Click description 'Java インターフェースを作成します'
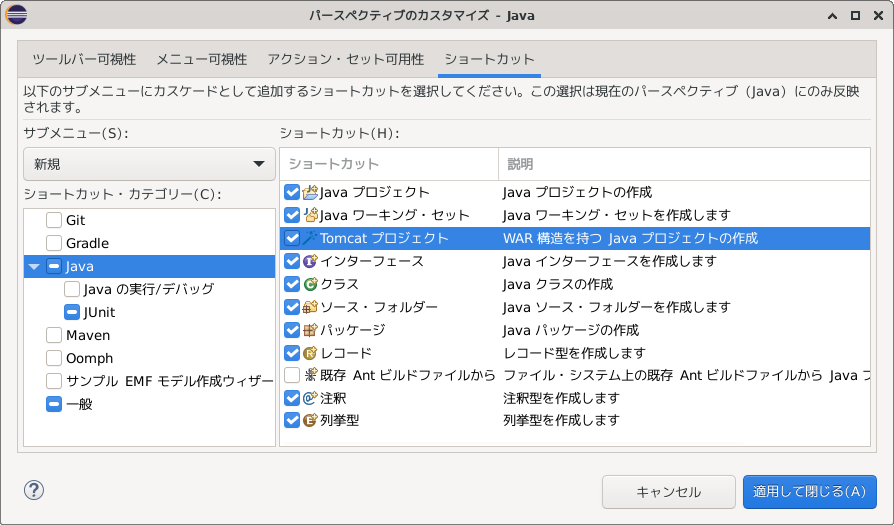This screenshot has width=894, height=525. pos(609,261)
